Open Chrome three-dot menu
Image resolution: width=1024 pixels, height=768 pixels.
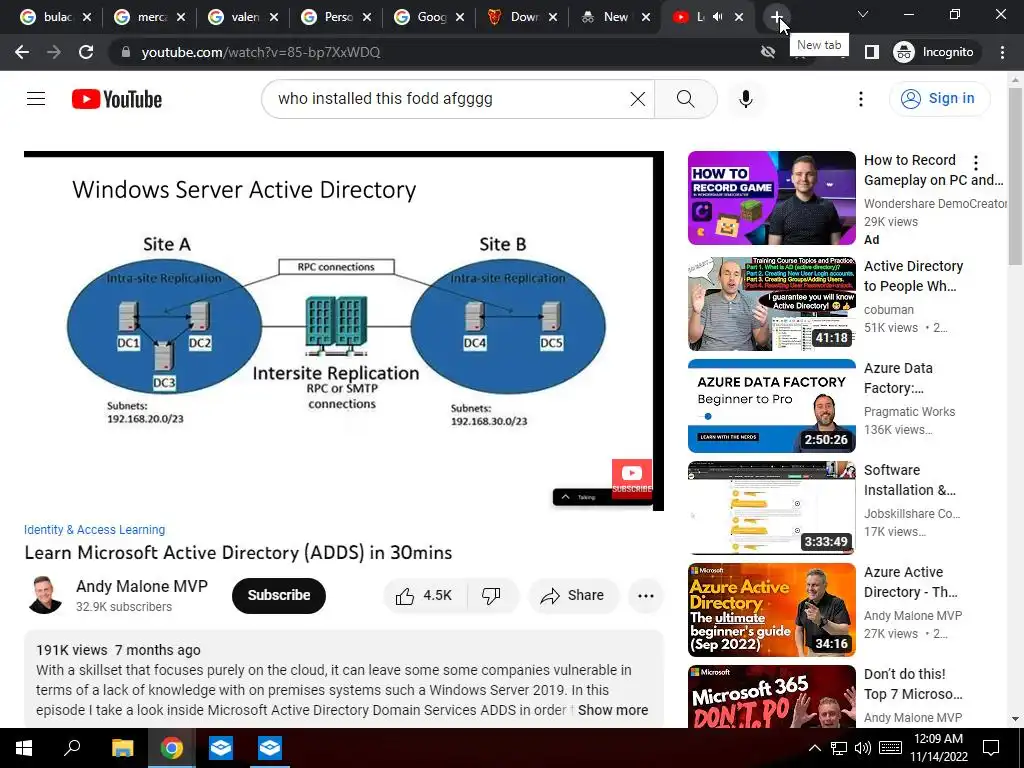tap(1002, 52)
